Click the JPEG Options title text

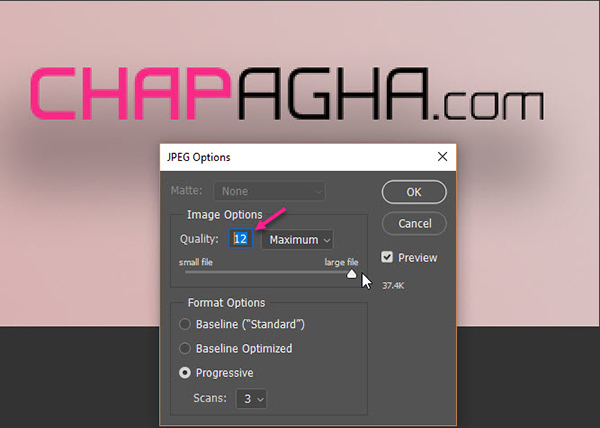[199, 157]
